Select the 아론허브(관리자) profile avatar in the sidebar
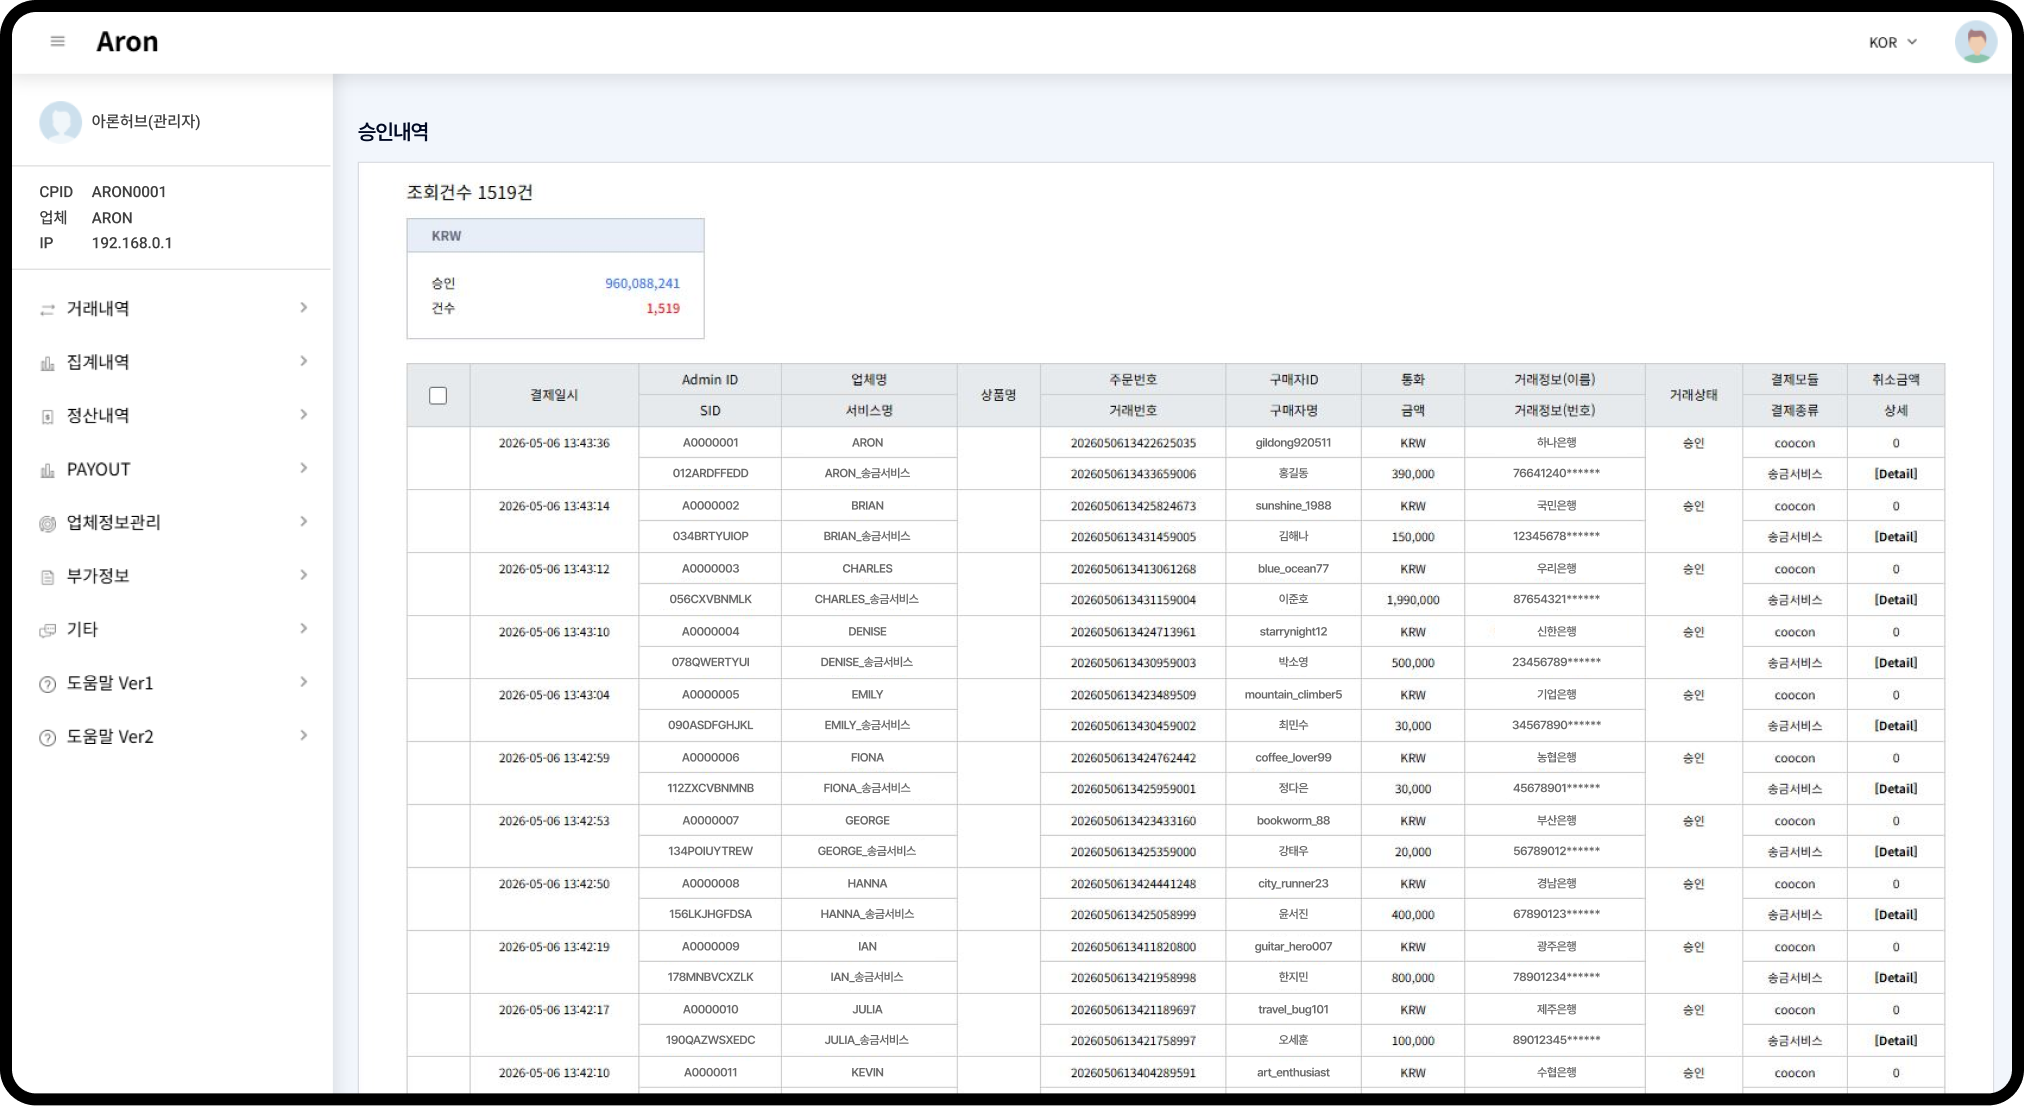Screen dimensions: 2024x1106 point(60,122)
